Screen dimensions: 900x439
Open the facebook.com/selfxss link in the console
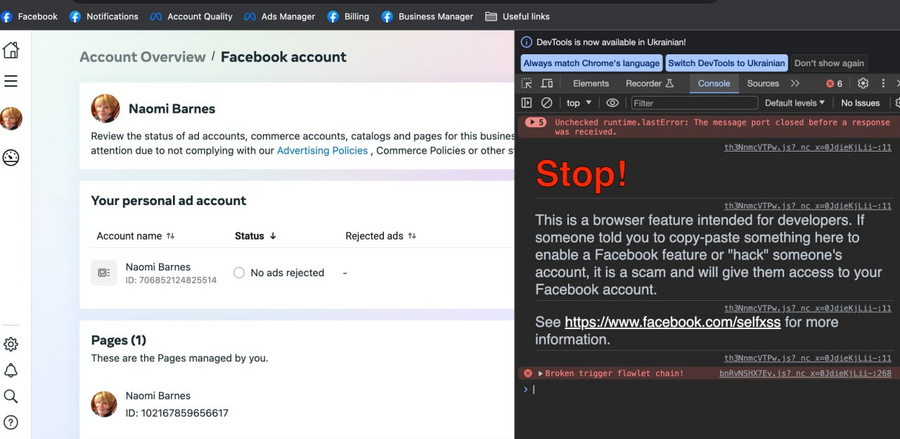pos(672,322)
